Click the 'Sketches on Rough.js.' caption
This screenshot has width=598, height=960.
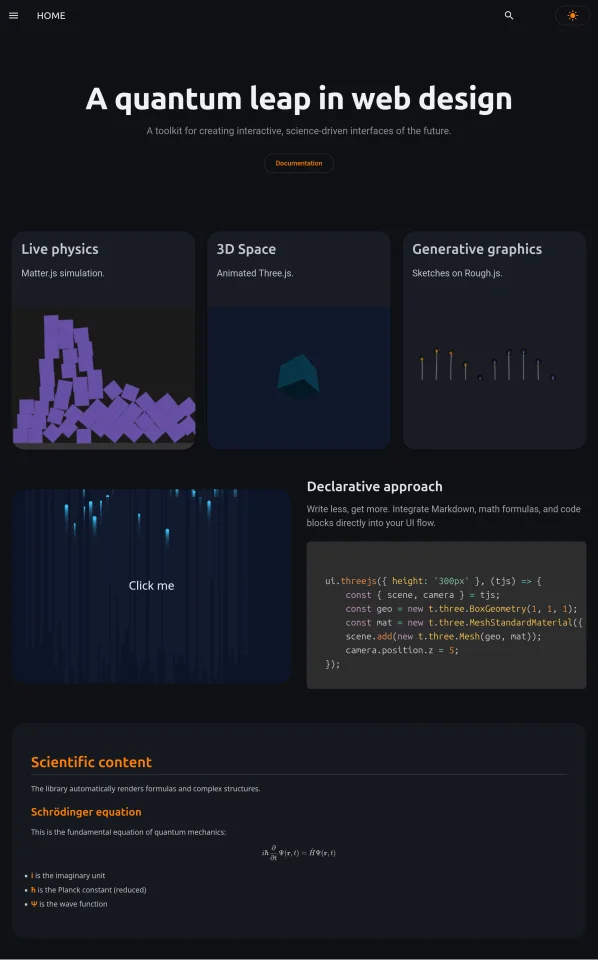point(457,273)
